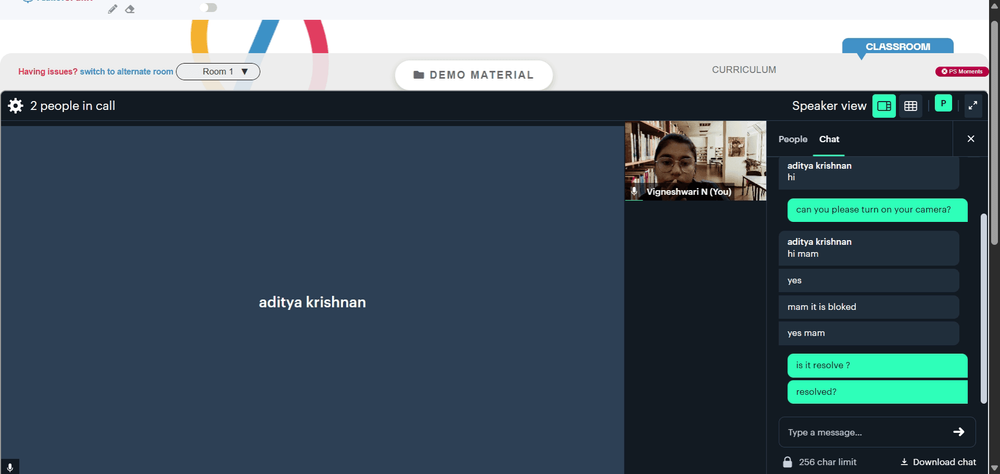Screen dimensions: 1000x474
Task: Click the '256 char limit' text
Action: [x=828, y=462]
